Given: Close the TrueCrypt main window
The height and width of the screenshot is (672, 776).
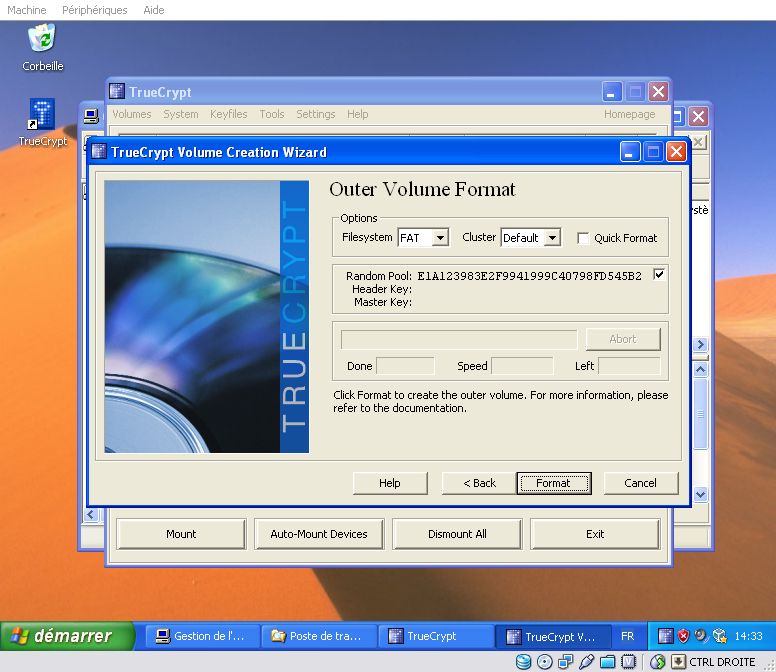Looking at the screenshot, I should tap(658, 92).
